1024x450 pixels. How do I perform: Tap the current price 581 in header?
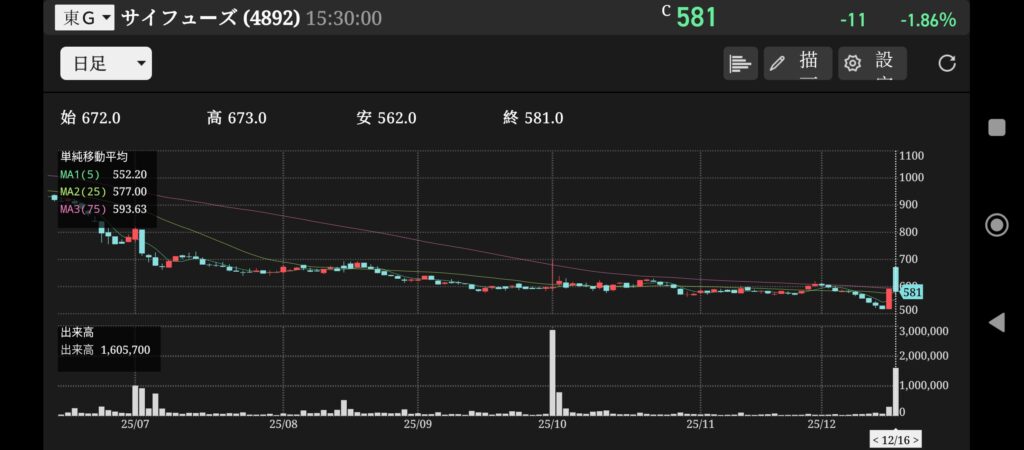point(695,18)
